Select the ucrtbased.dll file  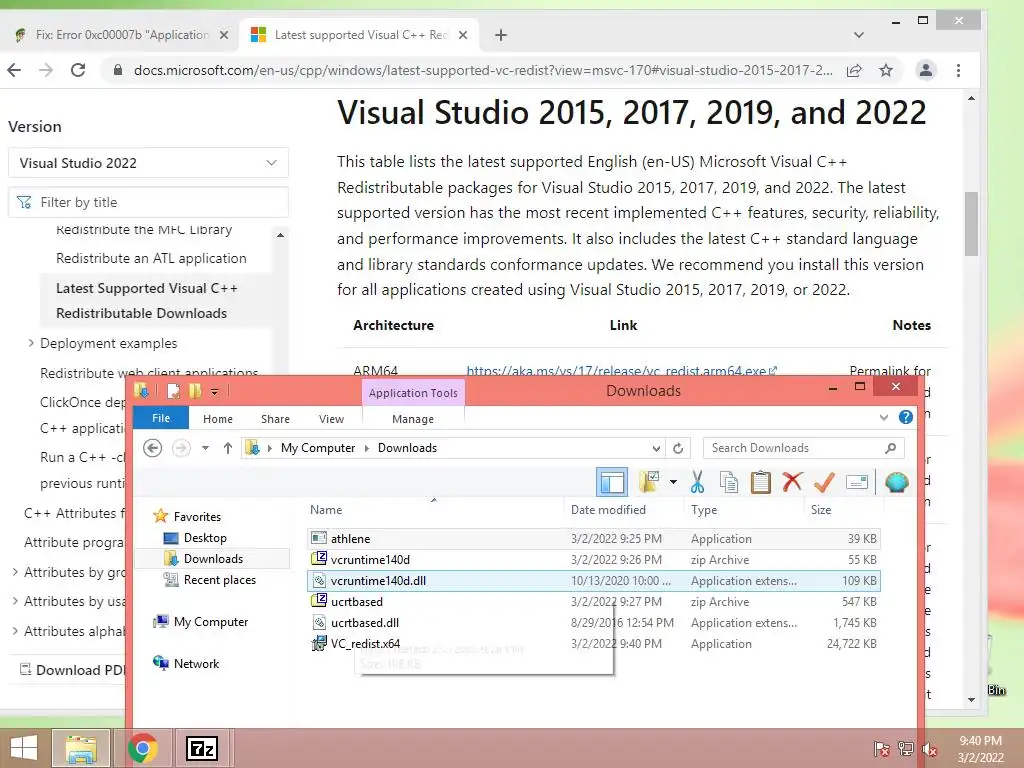[x=594, y=623]
